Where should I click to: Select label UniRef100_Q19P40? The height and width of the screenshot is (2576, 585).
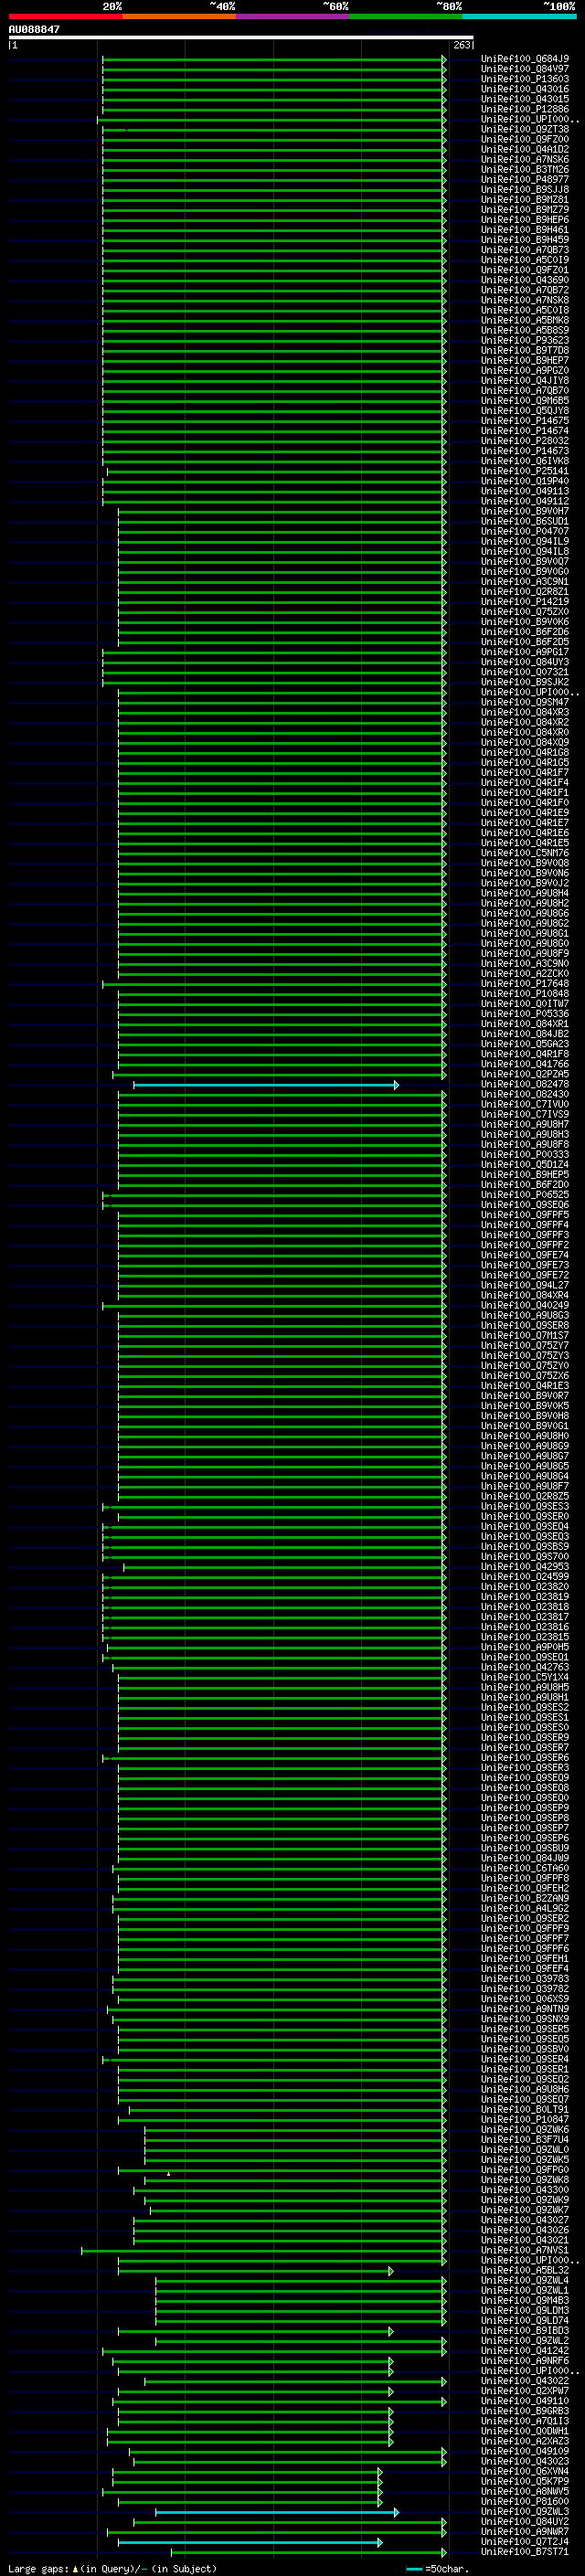tap(525, 481)
